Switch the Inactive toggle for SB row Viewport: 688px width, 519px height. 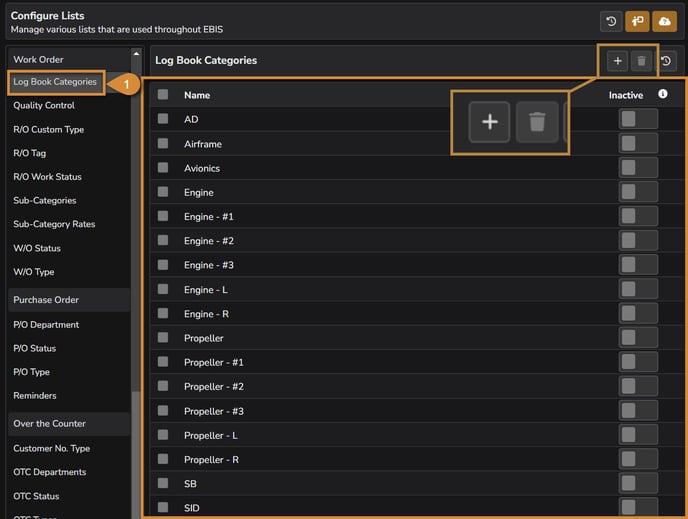tap(637, 483)
